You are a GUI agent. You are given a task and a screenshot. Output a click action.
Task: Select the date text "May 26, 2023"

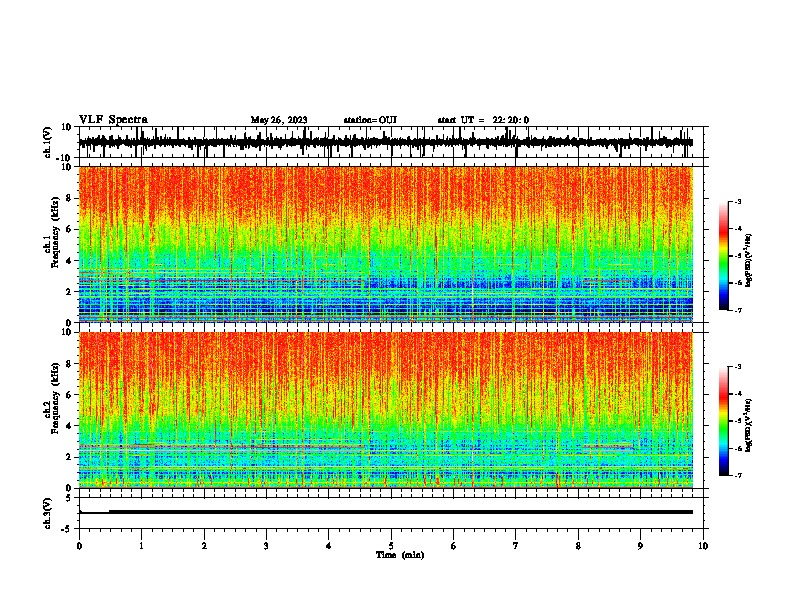[x=279, y=120]
